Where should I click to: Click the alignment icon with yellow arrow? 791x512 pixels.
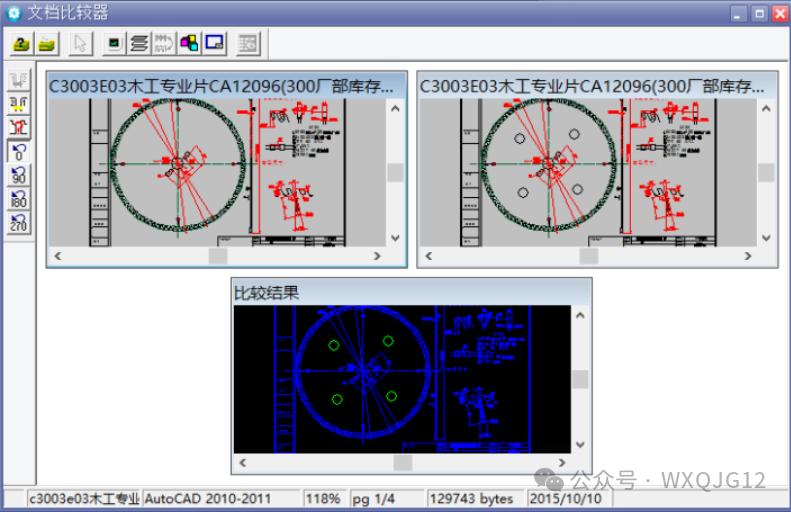pos(19,103)
